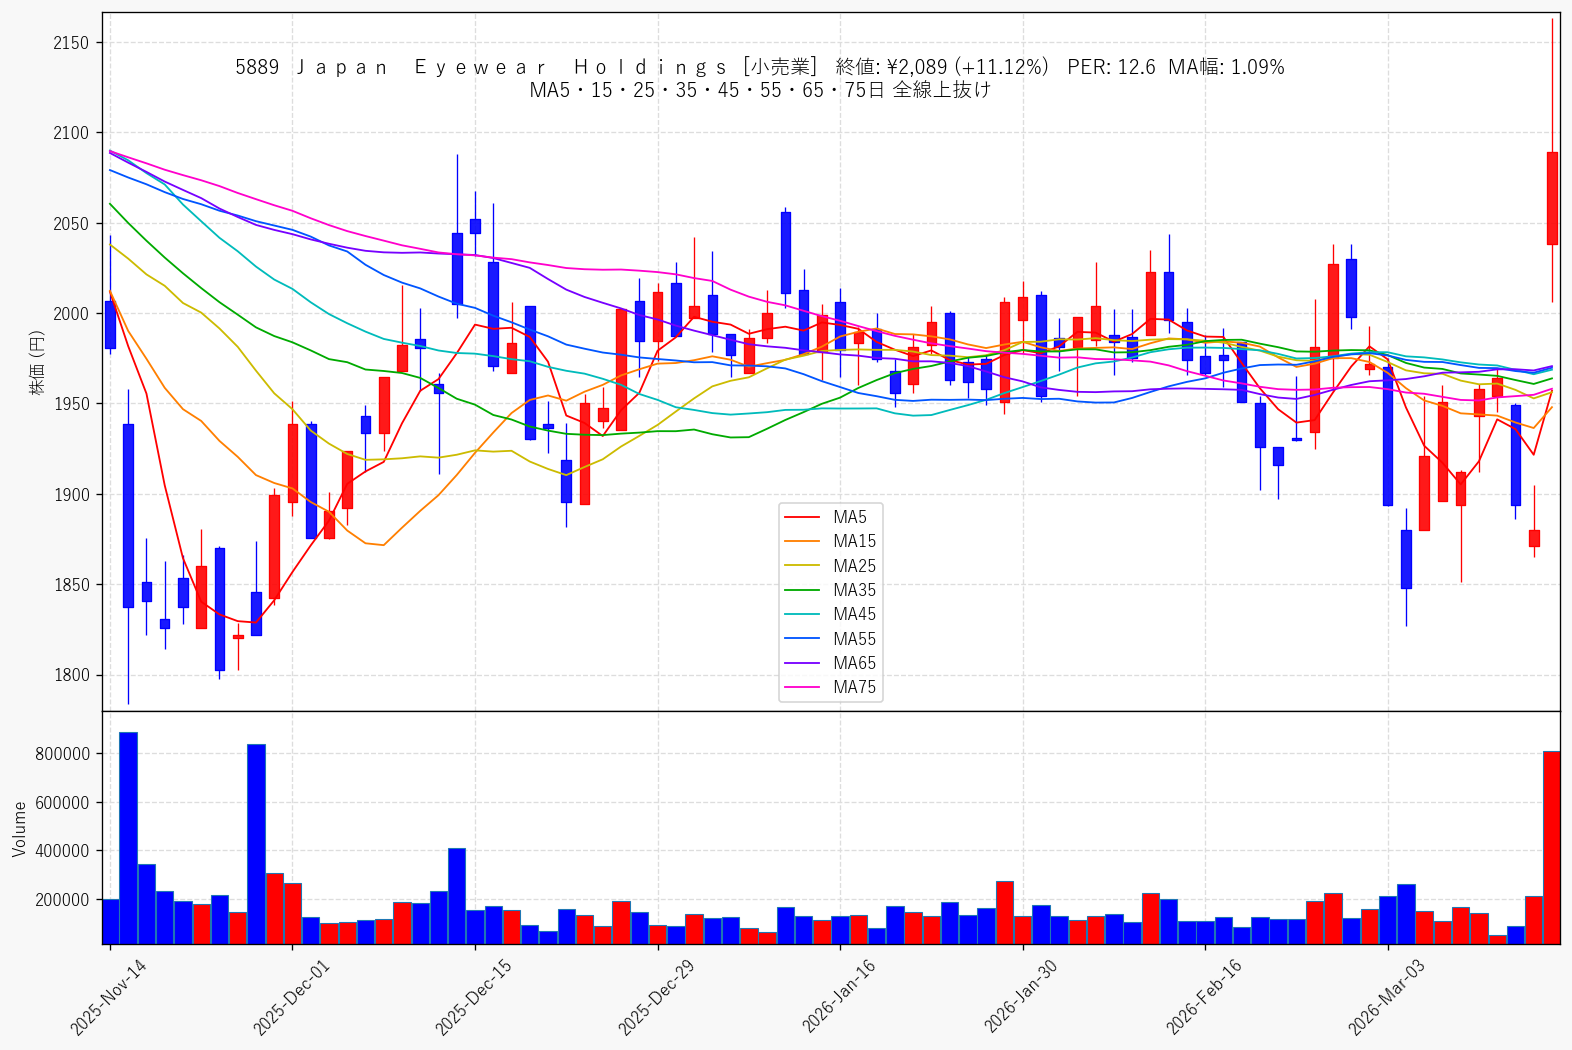Click the MA5 legend label
This screenshot has width=1572, height=1050.
tap(850, 517)
